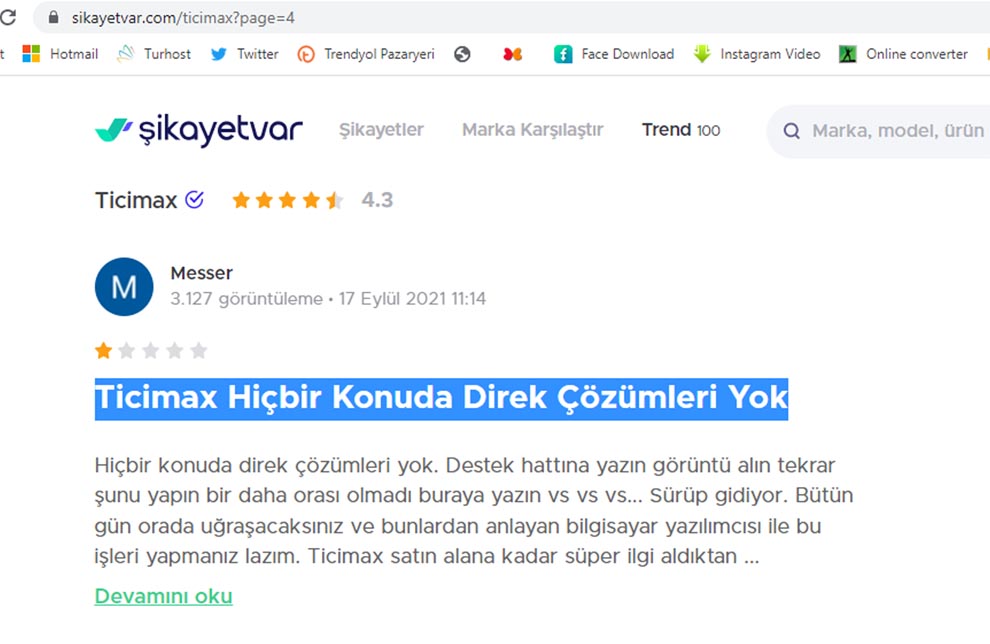Click the Marka, model, ürün search field
The width and height of the screenshot is (990, 644).
pos(878,131)
